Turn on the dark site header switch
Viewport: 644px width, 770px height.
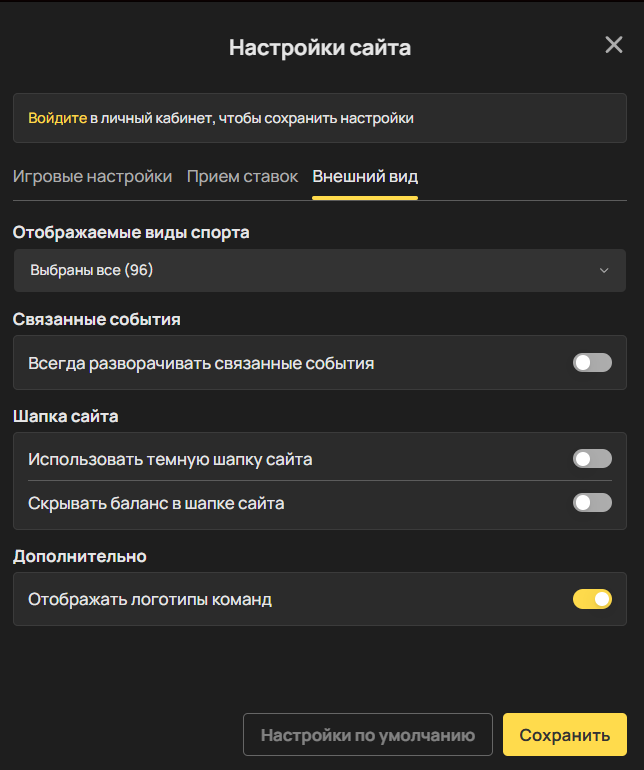pyautogui.click(x=592, y=459)
